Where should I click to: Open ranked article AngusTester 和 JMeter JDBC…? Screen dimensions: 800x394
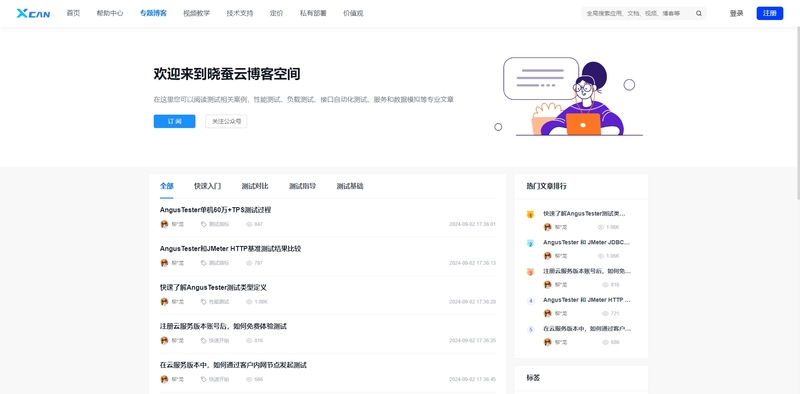(x=587, y=242)
